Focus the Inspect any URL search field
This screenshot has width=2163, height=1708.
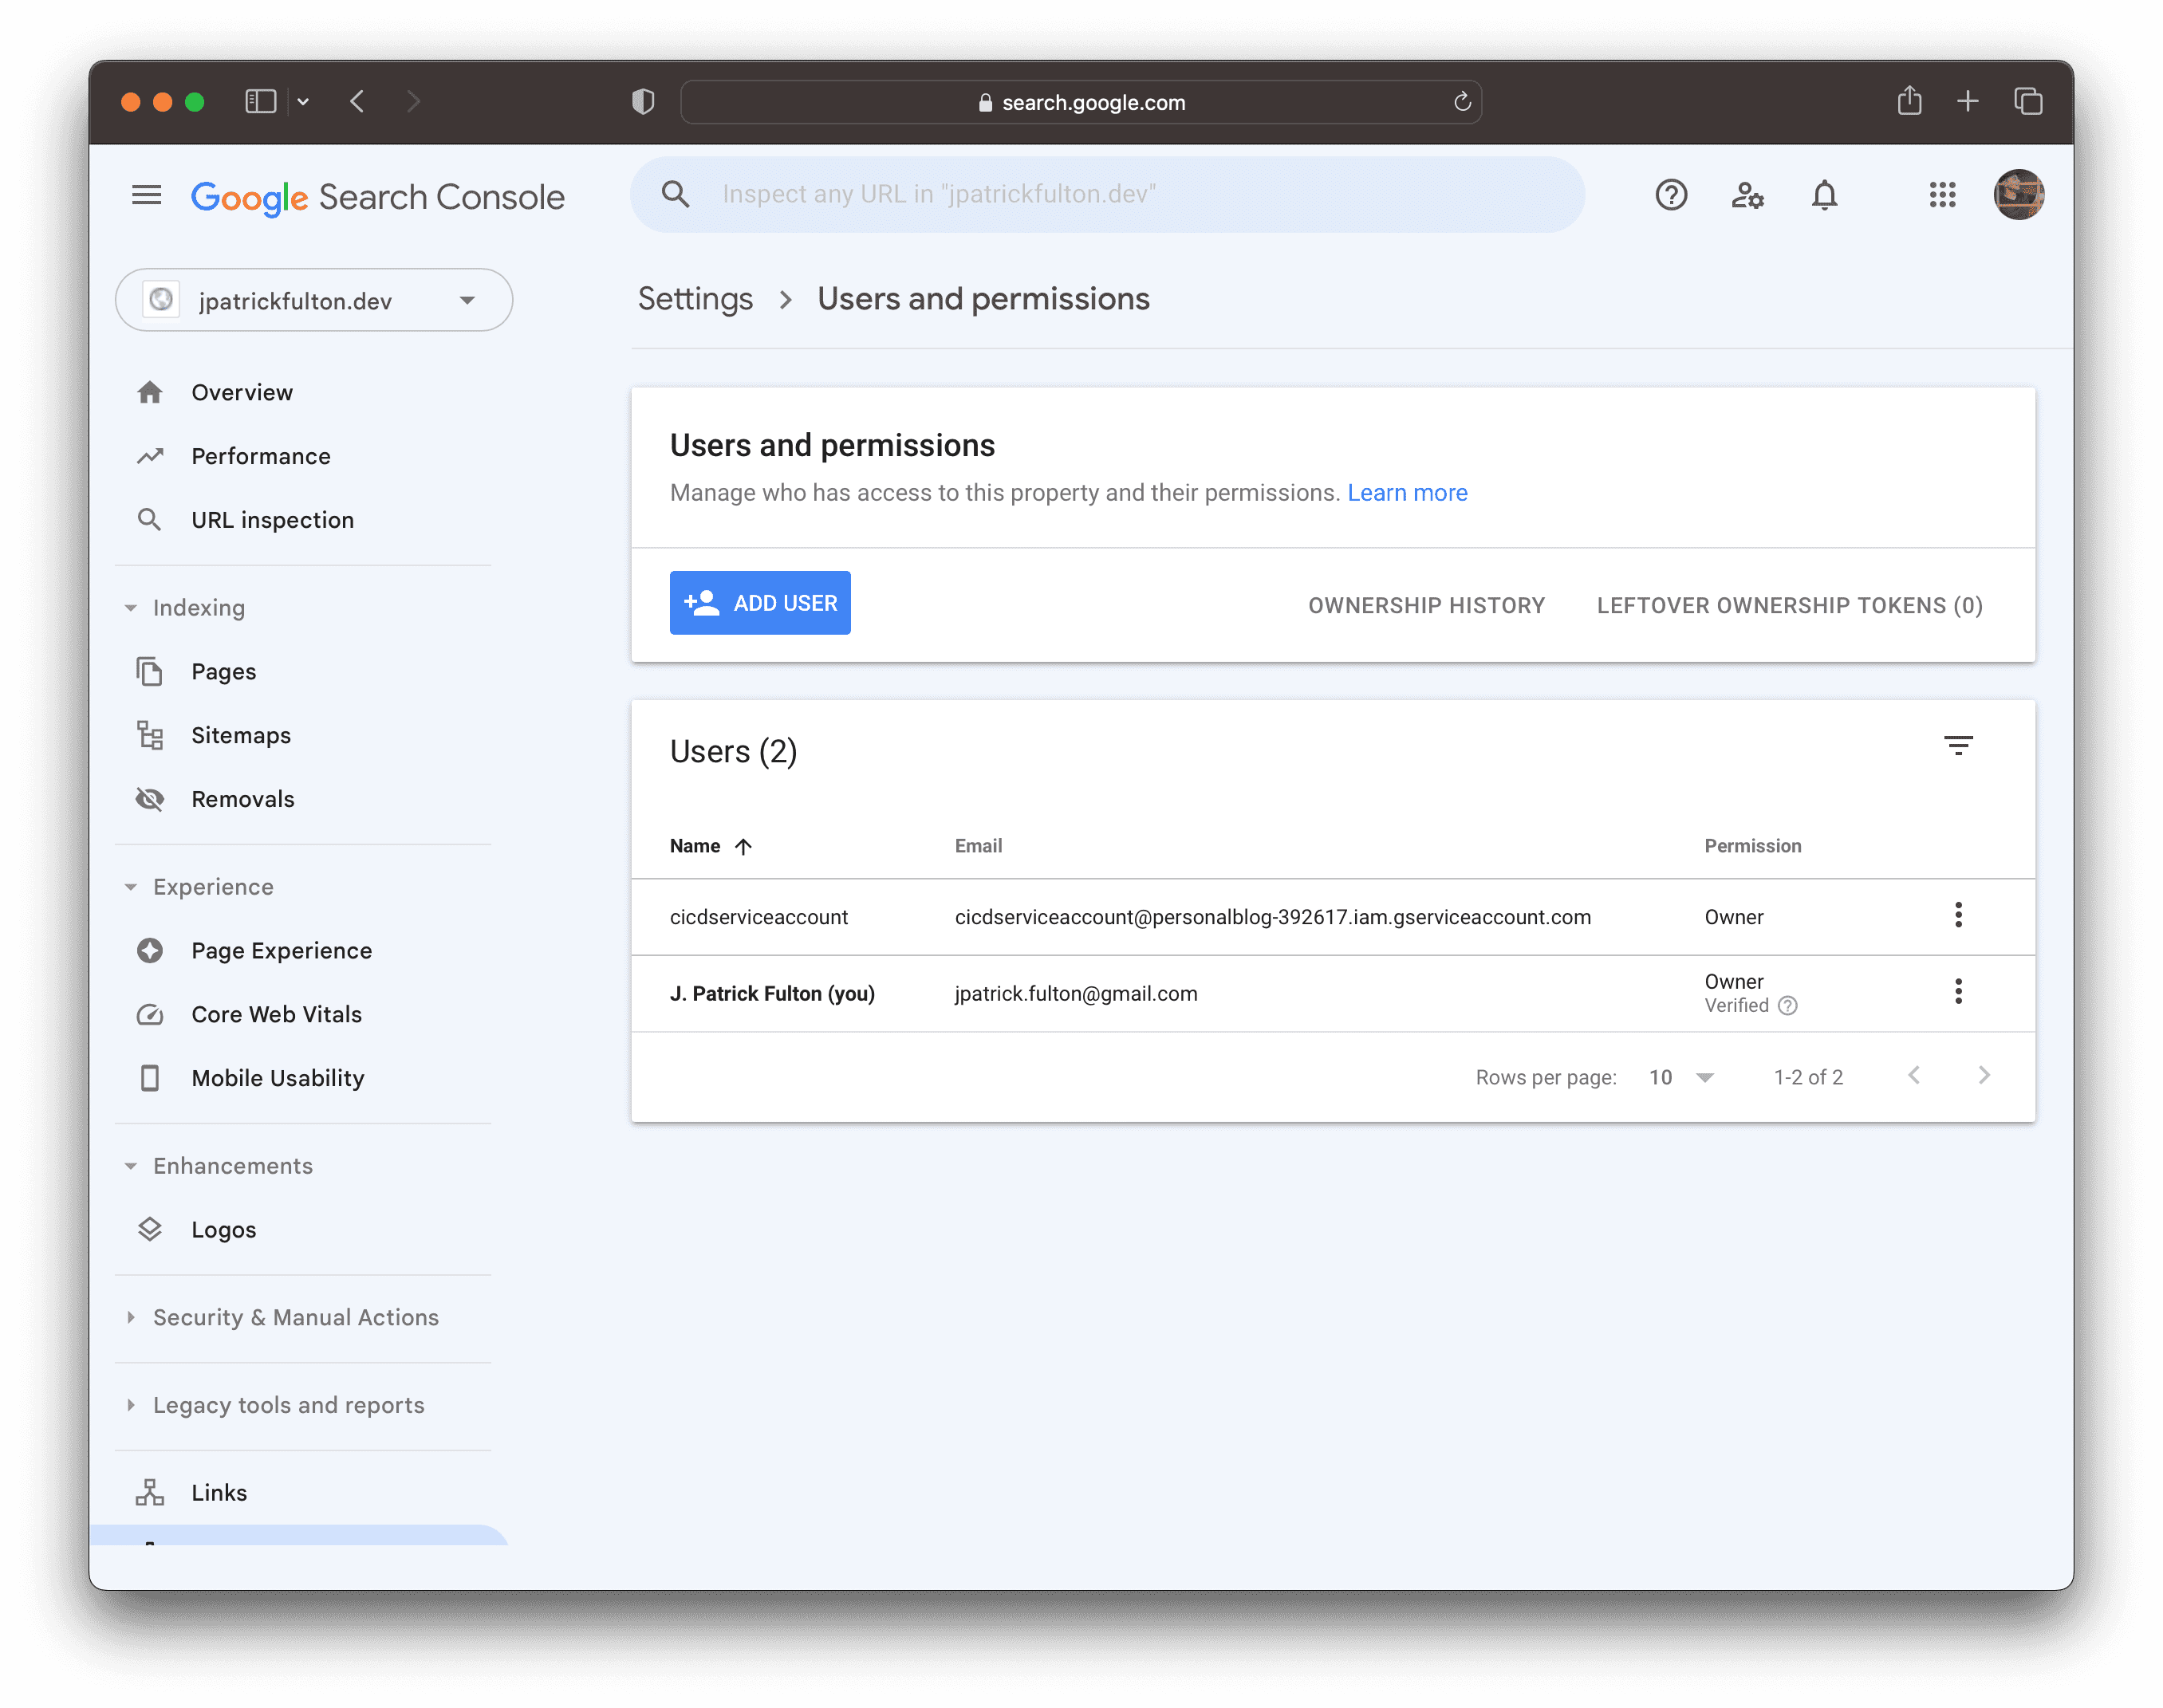[1107, 194]
